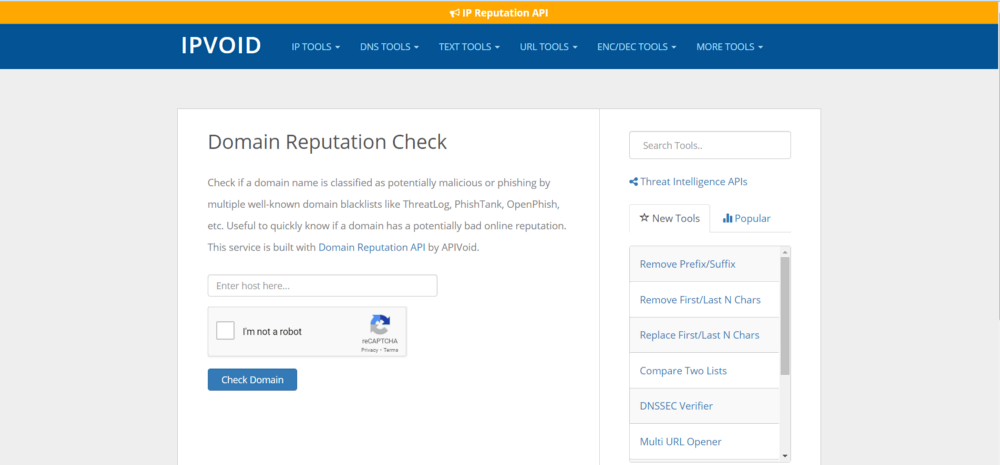Switch to the Popular tab

point(747,218)
